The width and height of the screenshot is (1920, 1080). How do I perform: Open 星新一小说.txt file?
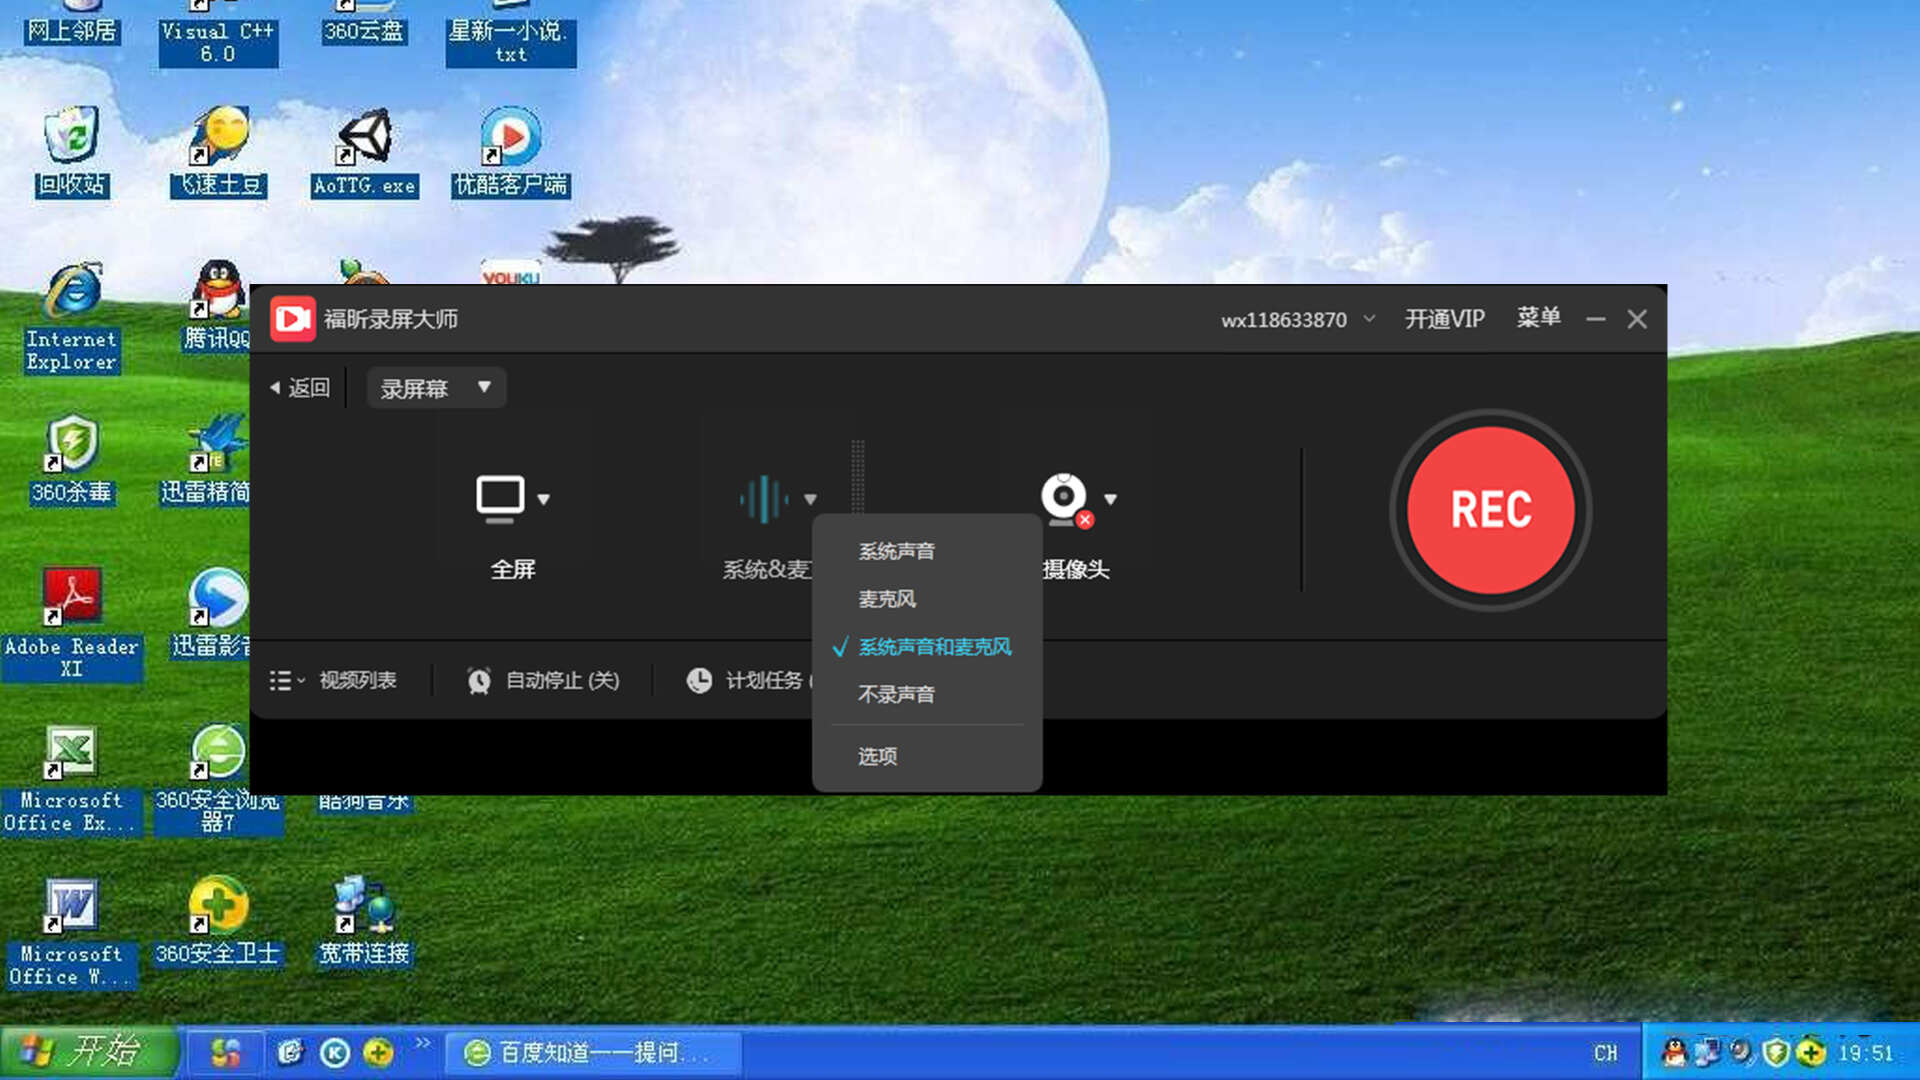[x=510, y=35]
